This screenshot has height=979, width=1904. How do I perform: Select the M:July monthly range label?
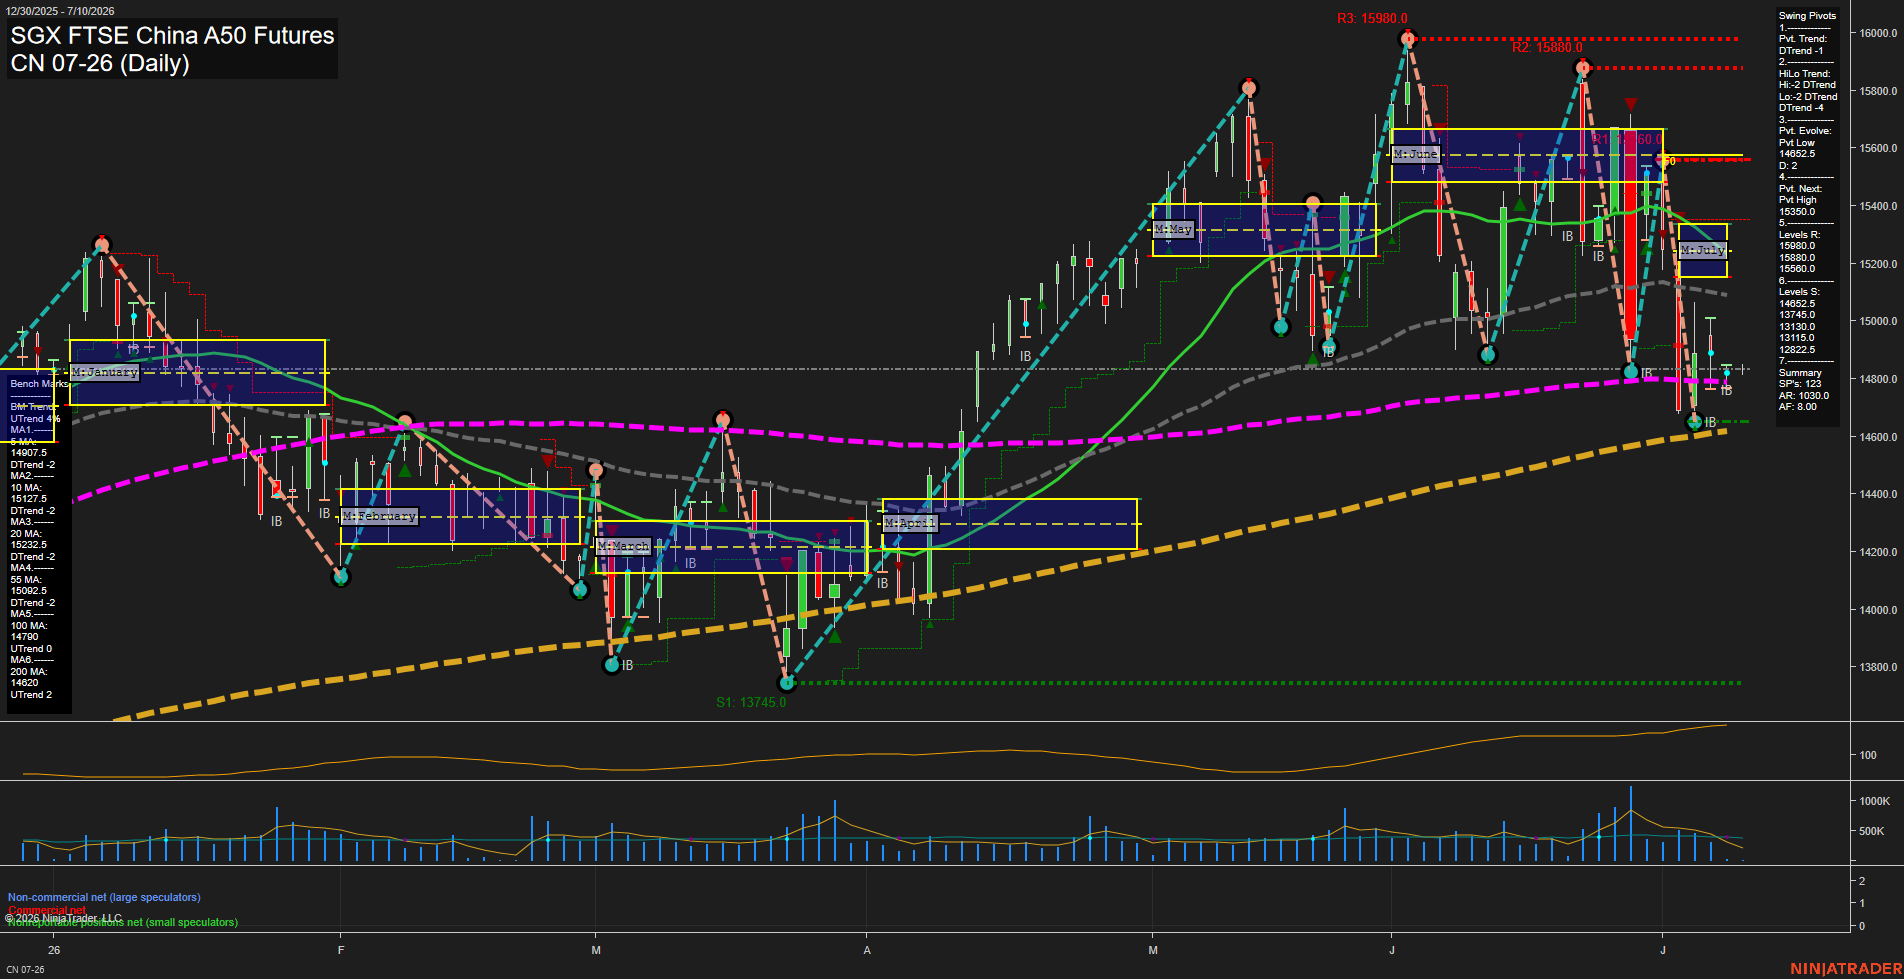[1702, 250]
